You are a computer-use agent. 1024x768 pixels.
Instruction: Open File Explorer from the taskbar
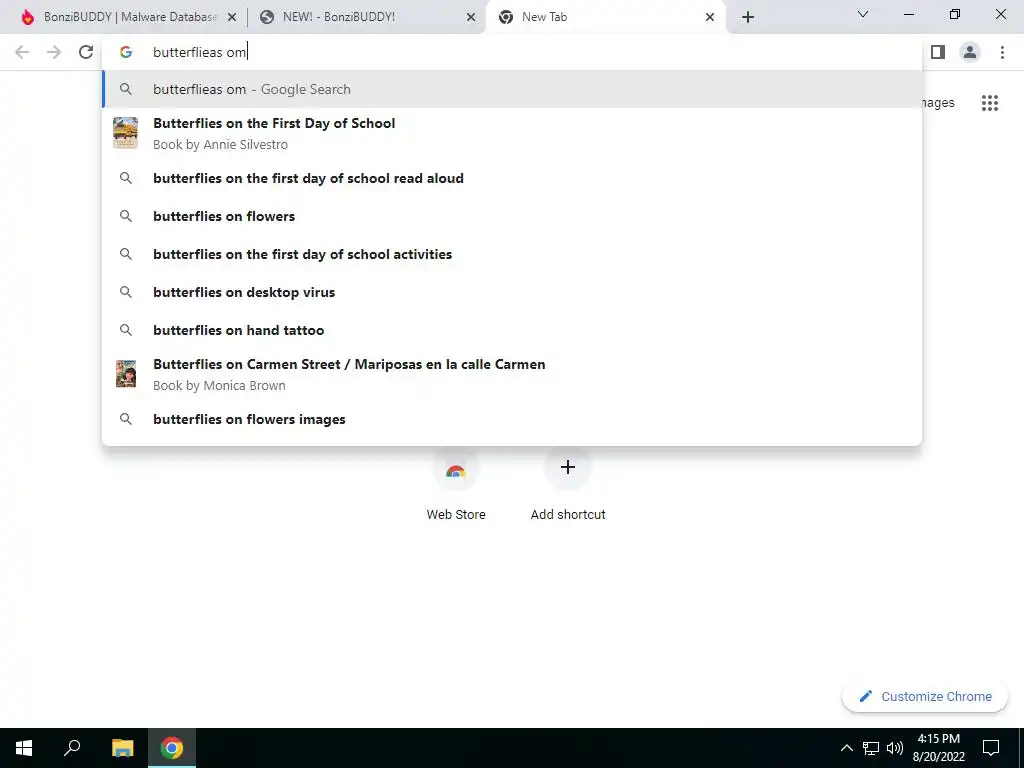coord(122,748)
